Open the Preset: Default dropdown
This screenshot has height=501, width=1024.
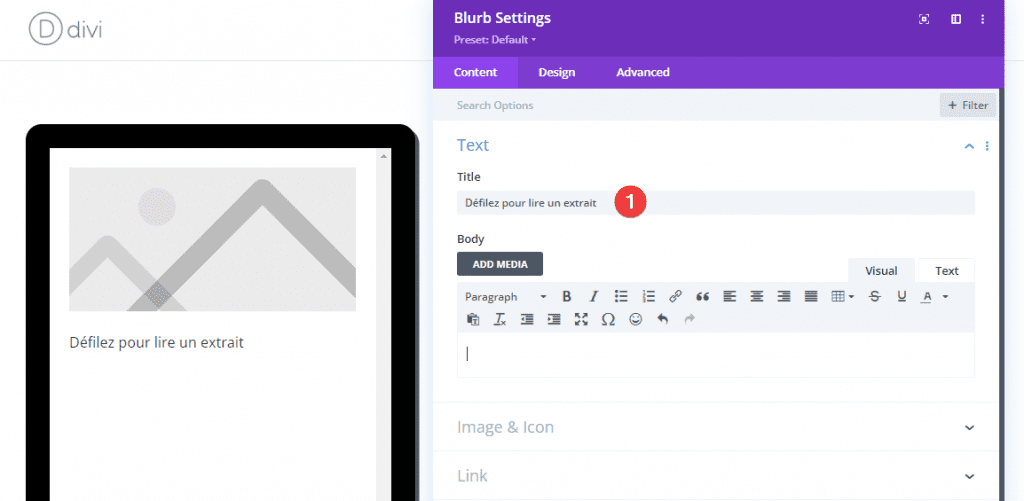click(494, 40)
